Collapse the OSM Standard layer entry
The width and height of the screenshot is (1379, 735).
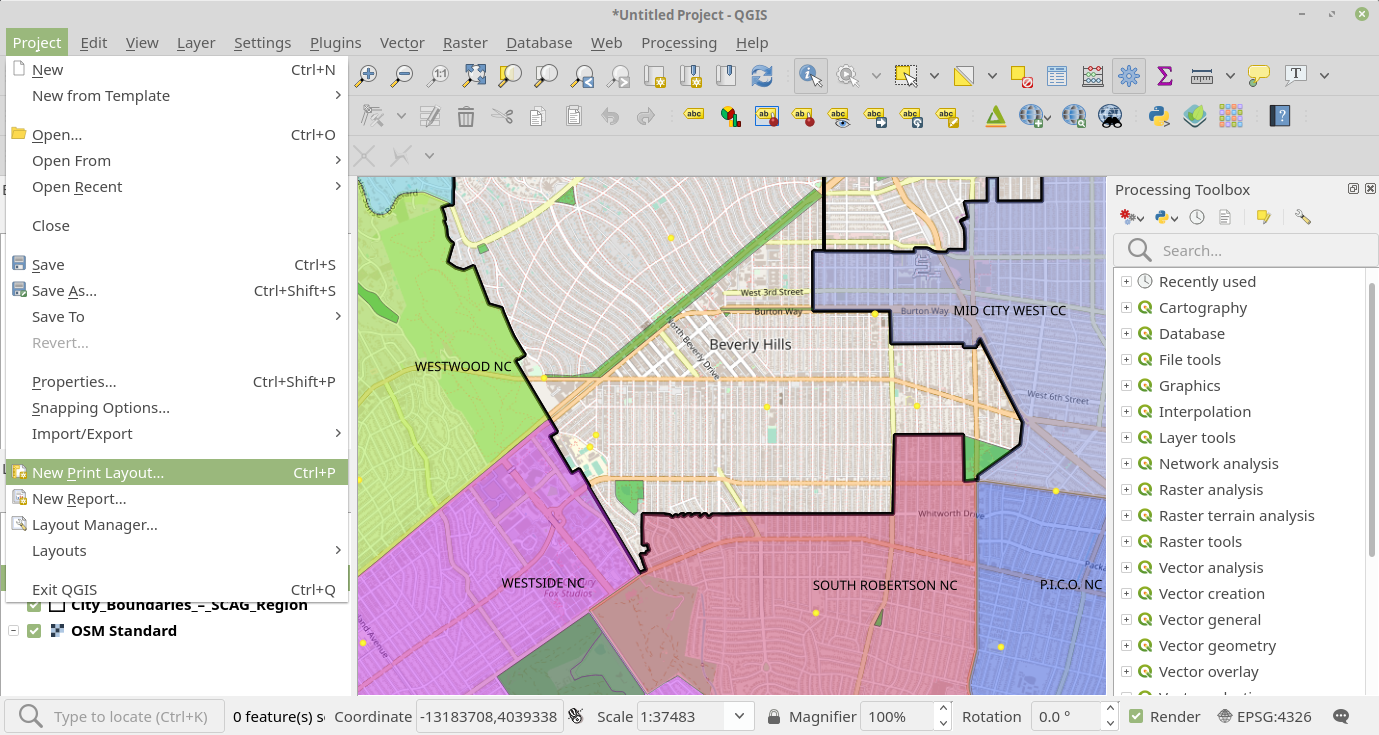click(14, 631)
